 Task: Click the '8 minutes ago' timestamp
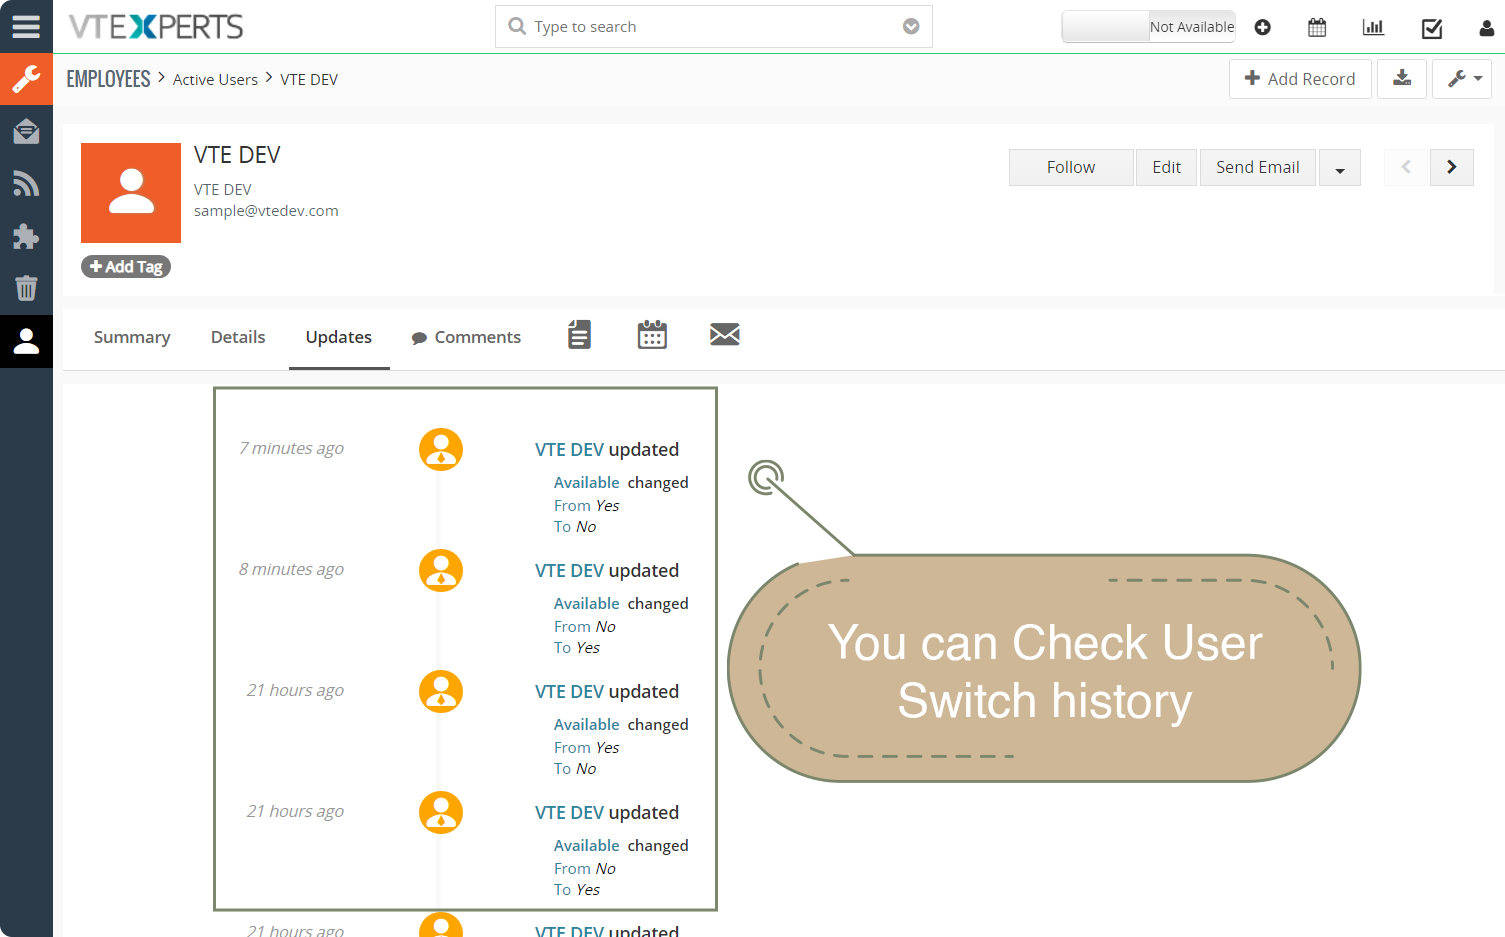pos(291,569)
